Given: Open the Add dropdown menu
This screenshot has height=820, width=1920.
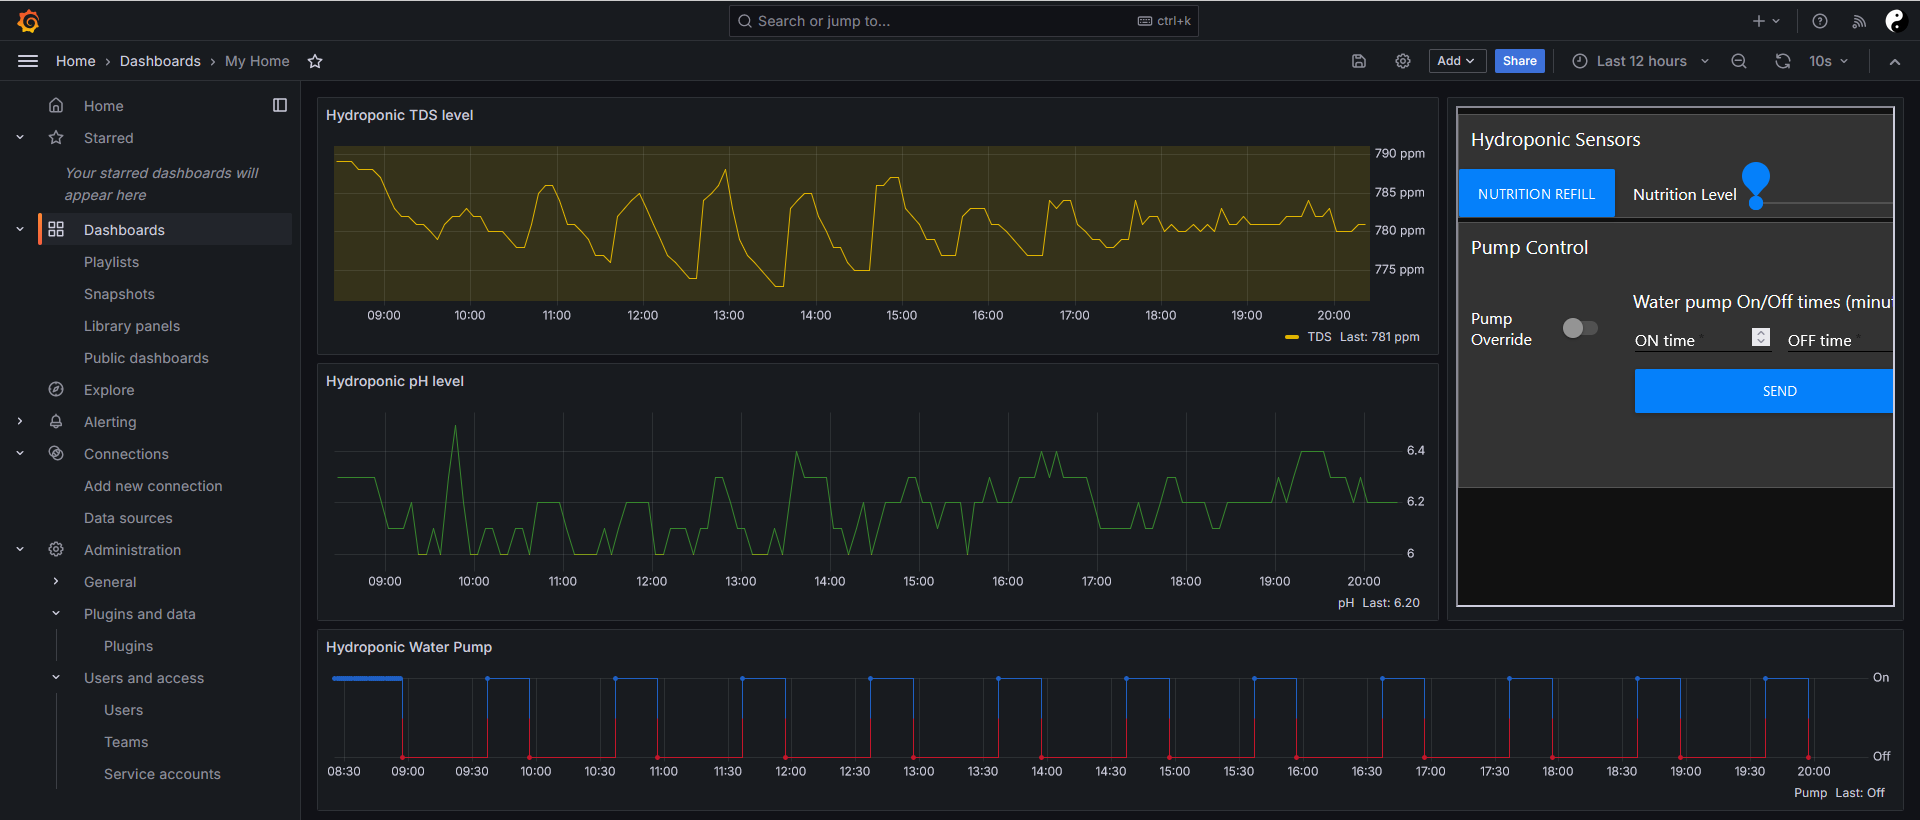Looking at the screenshot, I should 1457,61.
